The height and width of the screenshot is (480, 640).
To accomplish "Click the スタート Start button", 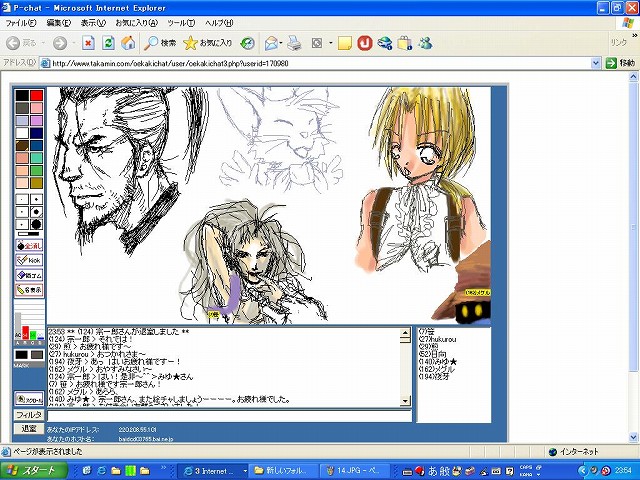I will pyautogui.click(x=33, y=471).
